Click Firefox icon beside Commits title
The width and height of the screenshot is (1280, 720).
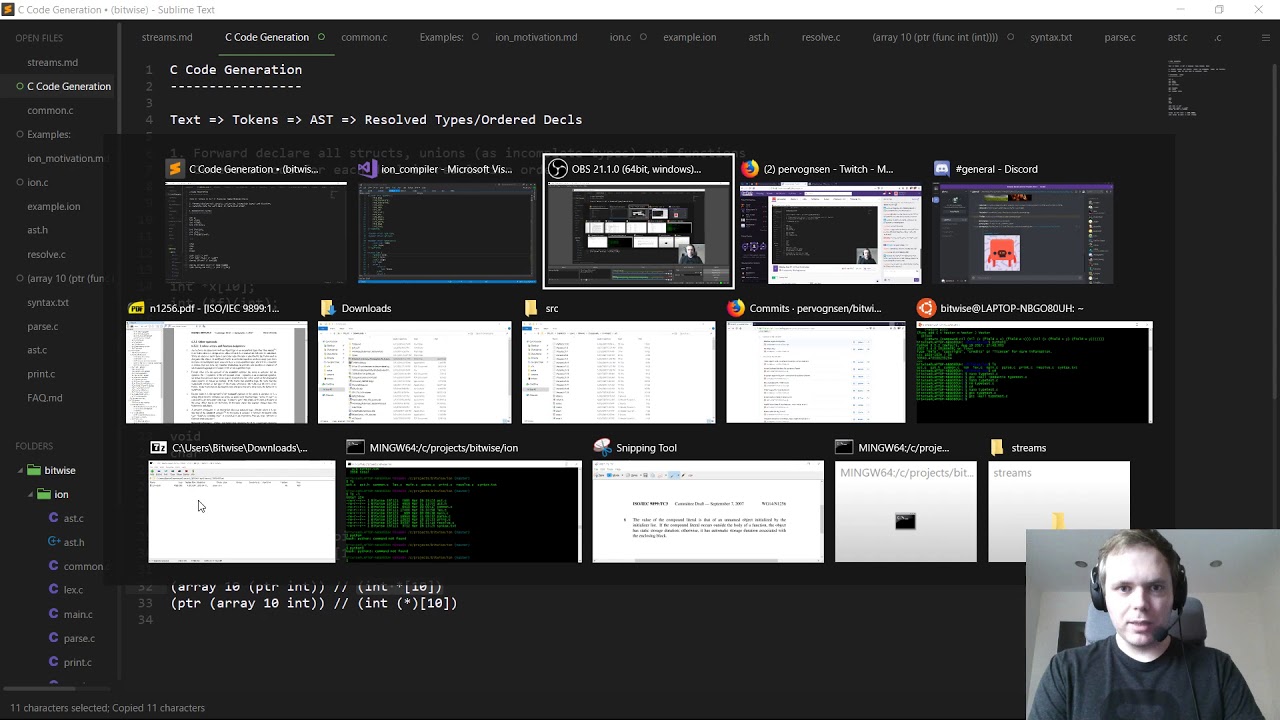click(x=735, y=308)
